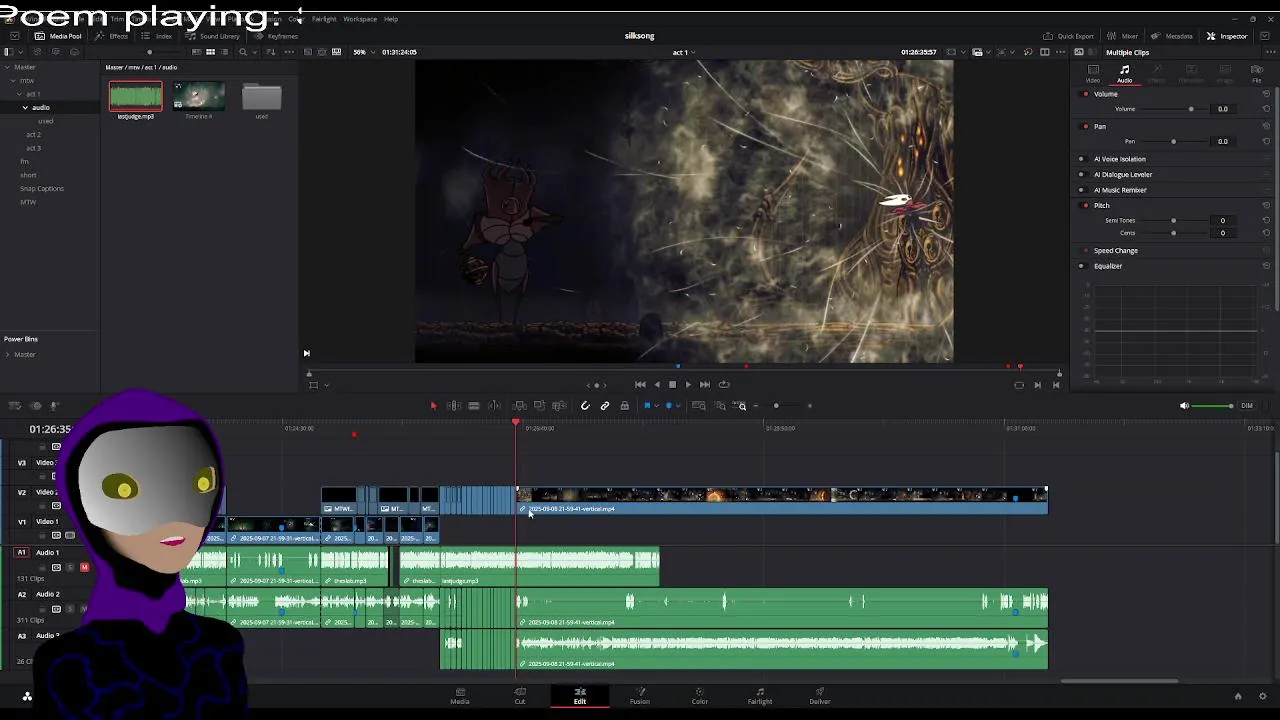Switch media pool to list view
Viewport: 1280px width, 720px height.
point(227,52)
